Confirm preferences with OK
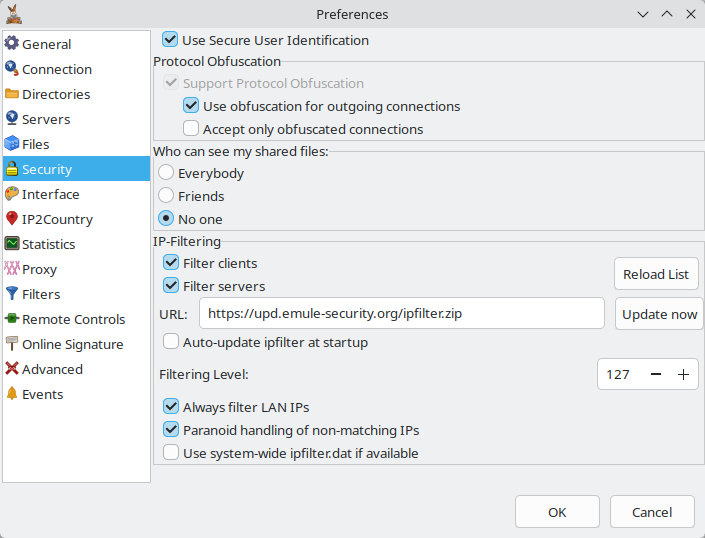Screen dimensions: 705x538 (x=557, y=511)
